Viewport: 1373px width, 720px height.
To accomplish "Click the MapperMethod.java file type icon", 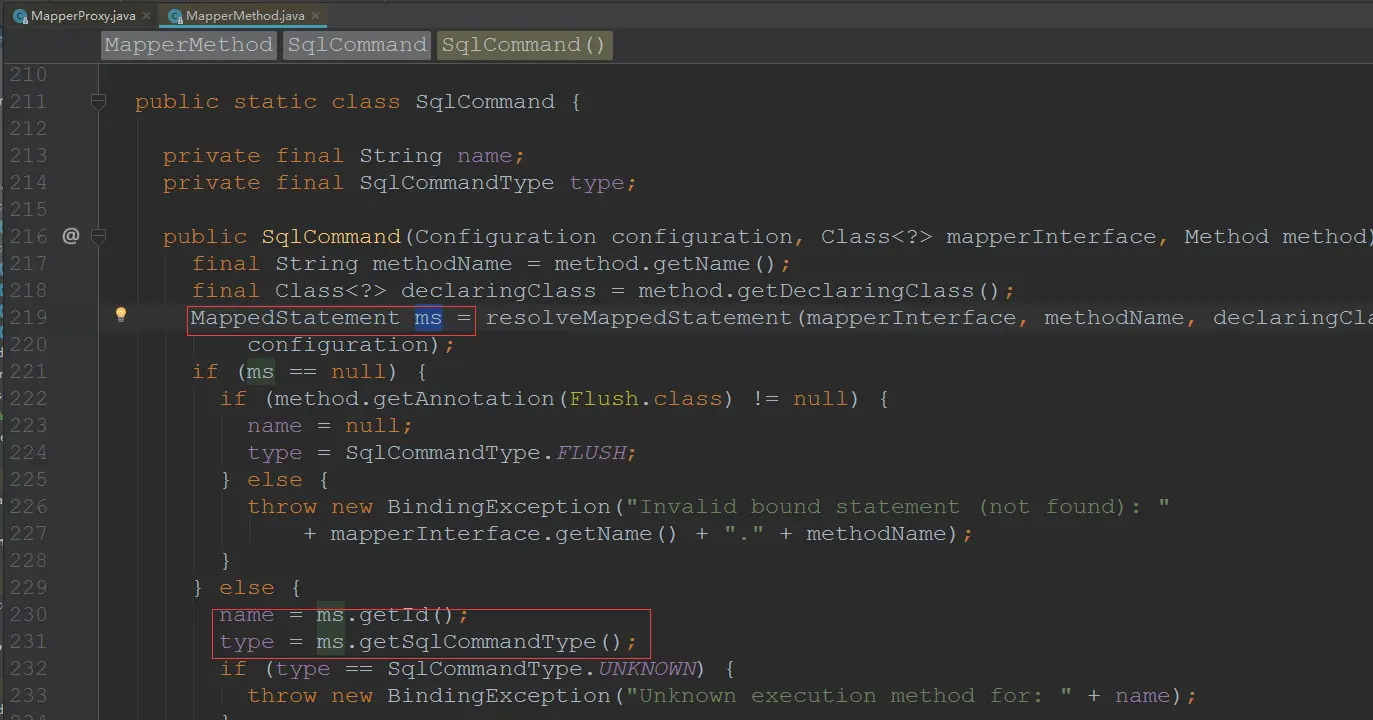I will click(174, 17).
